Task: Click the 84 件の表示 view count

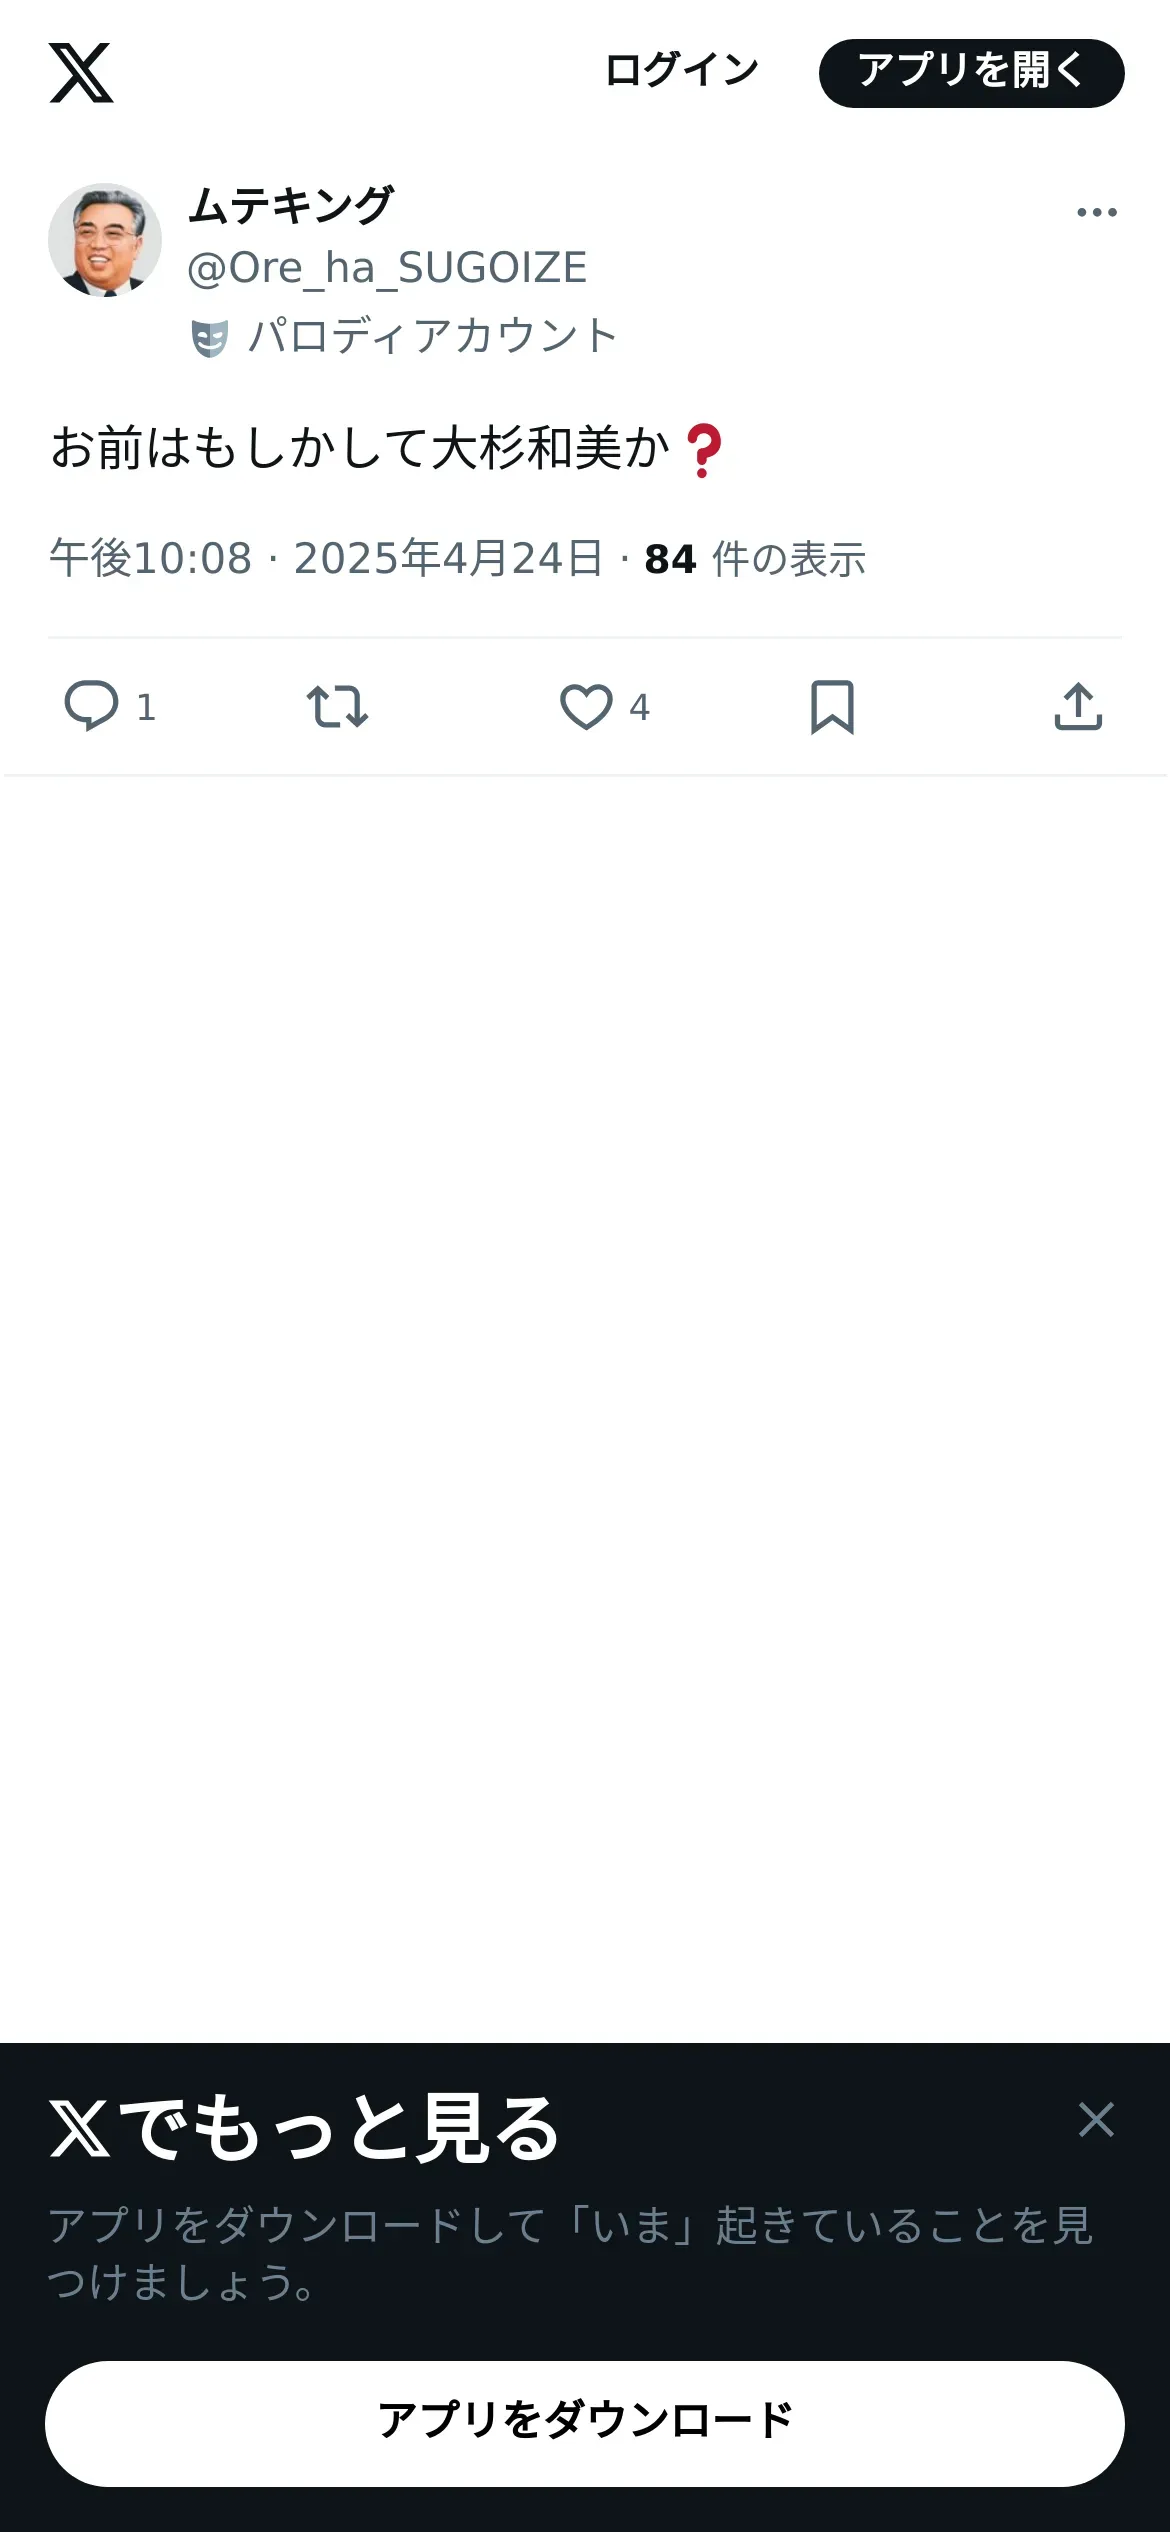Action: click(x=755, y=559)
